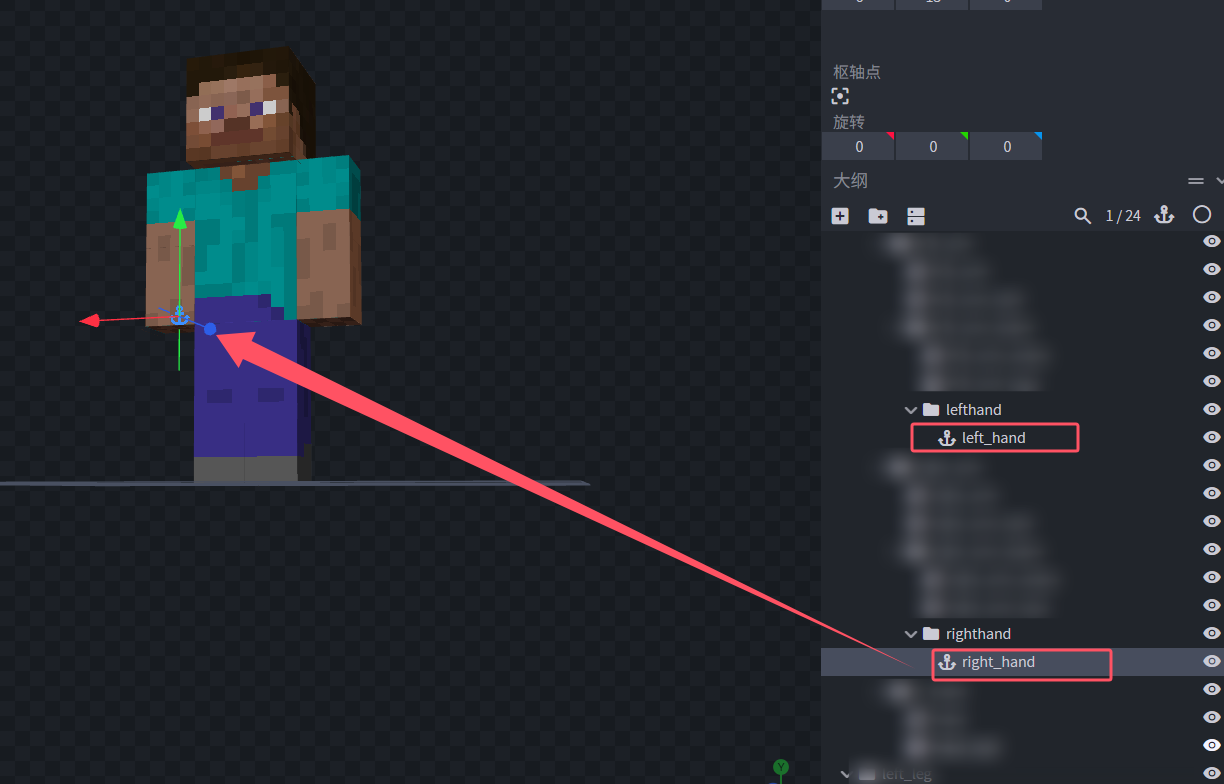The width and height of the screenshot is (1224, 784).
Task: Click the center pivot point icon
Action: (x=840, y=96)
